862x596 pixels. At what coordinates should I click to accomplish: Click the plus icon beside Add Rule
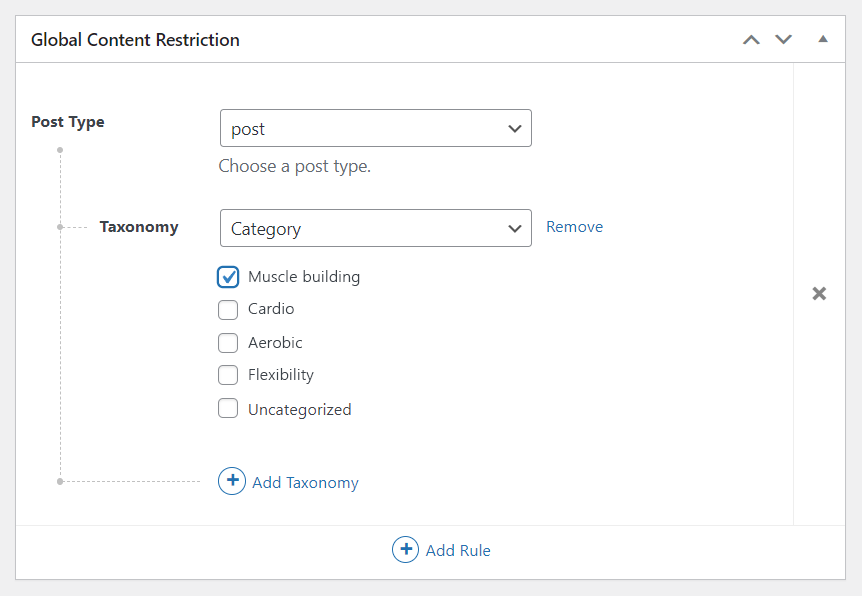point(405,550)
